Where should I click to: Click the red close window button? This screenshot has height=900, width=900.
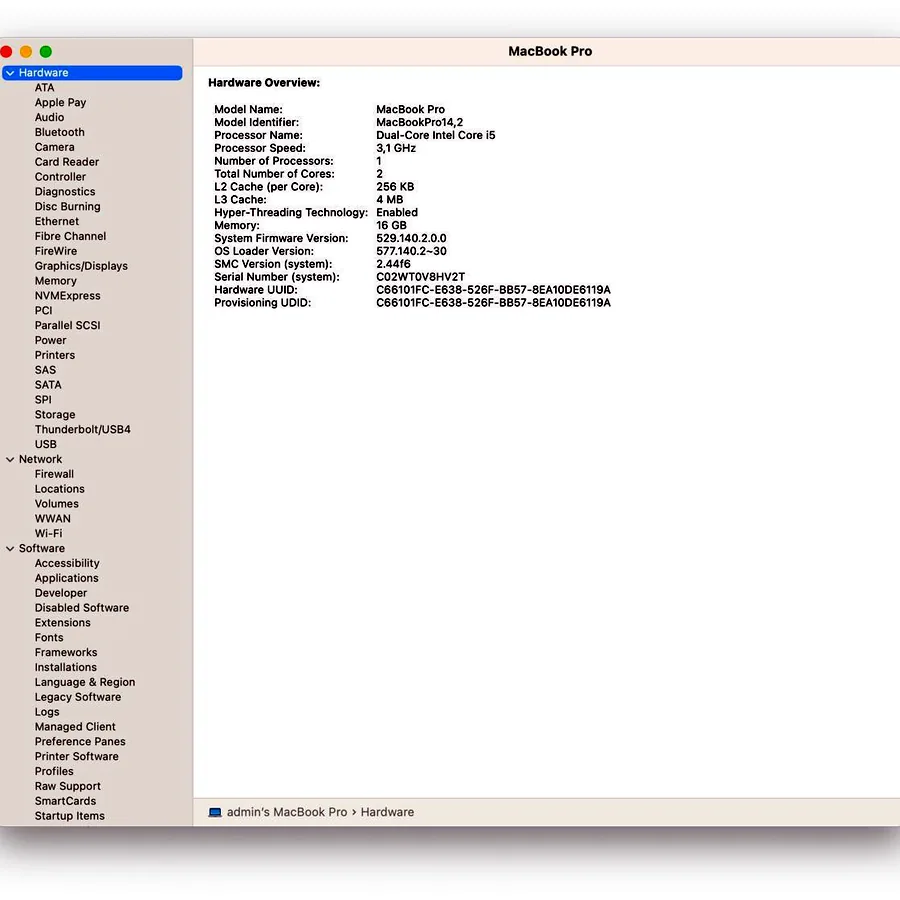(6, 52)
